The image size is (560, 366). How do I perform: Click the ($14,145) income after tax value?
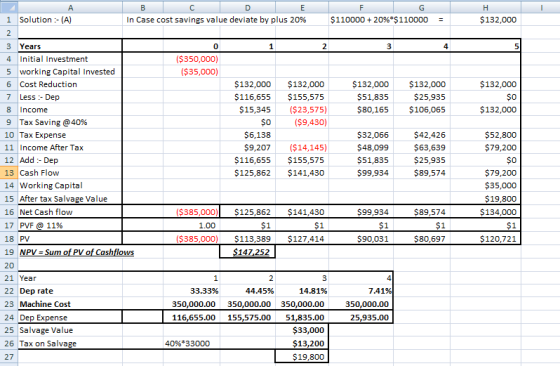(308, 148)
